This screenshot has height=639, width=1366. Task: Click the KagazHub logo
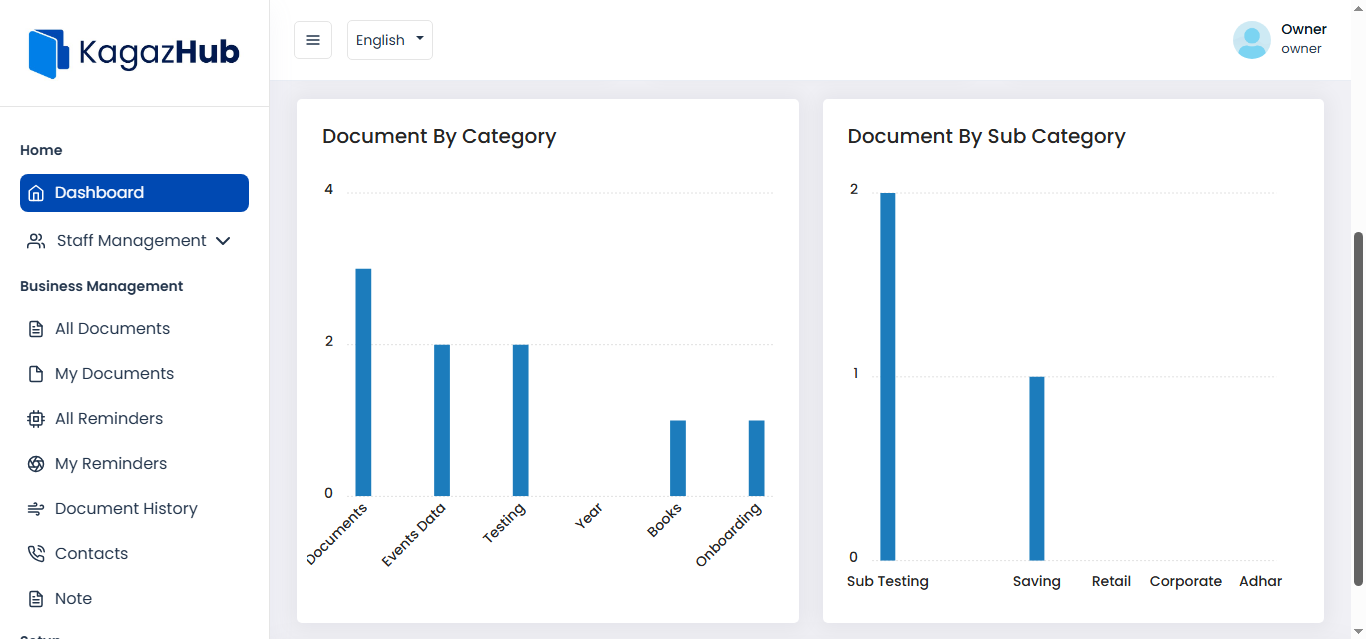click(134, 53)
